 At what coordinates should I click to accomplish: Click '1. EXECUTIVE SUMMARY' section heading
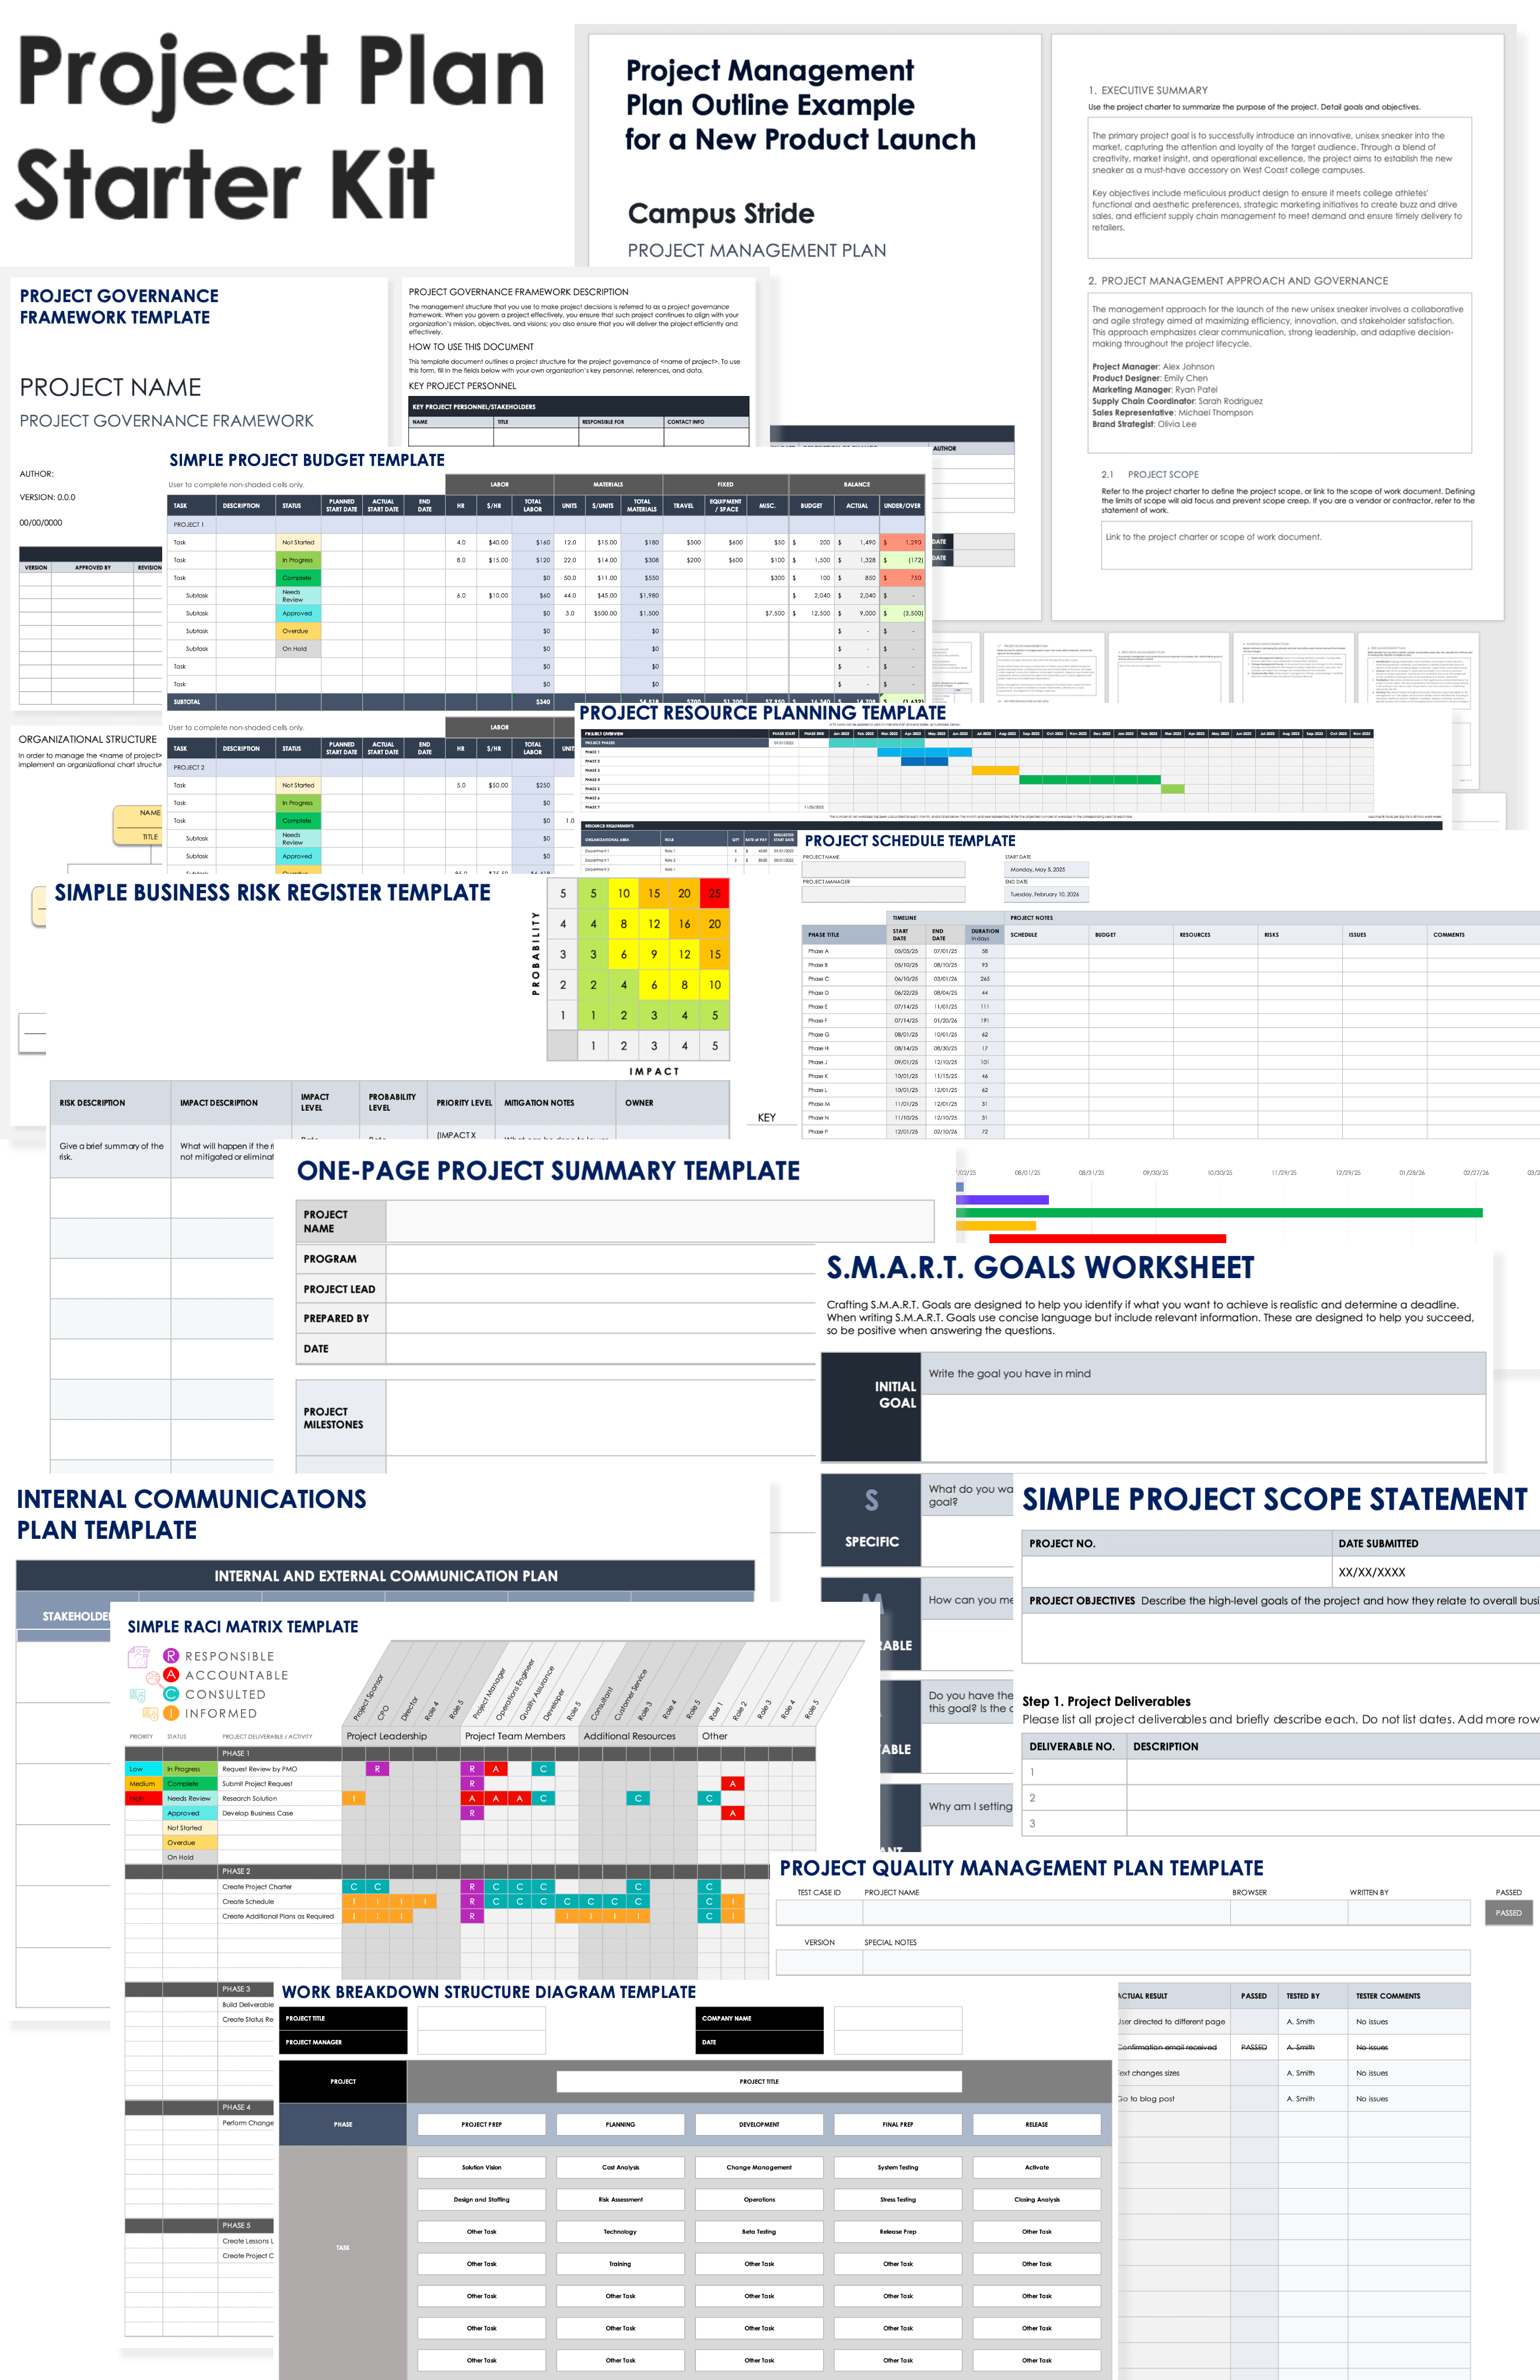(1148, 90)
